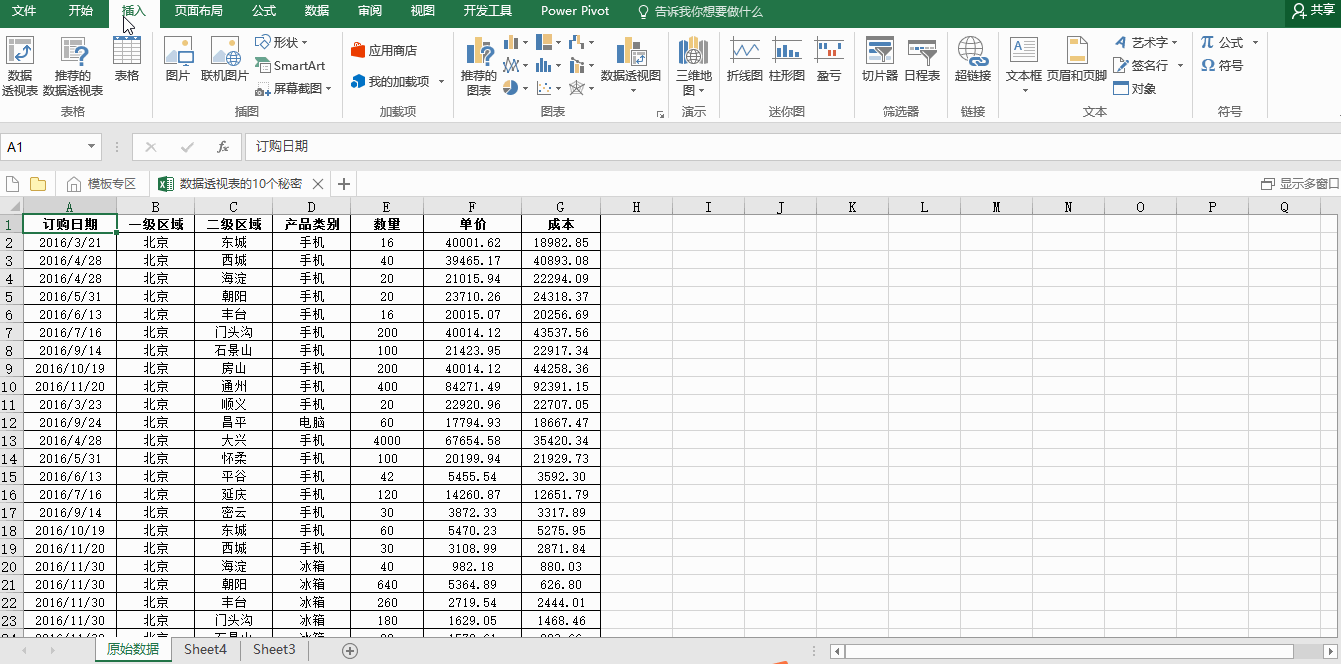
Task: Insert a Win/Loss sparkline (盈亏)
Action: click(x=829, y=60)
